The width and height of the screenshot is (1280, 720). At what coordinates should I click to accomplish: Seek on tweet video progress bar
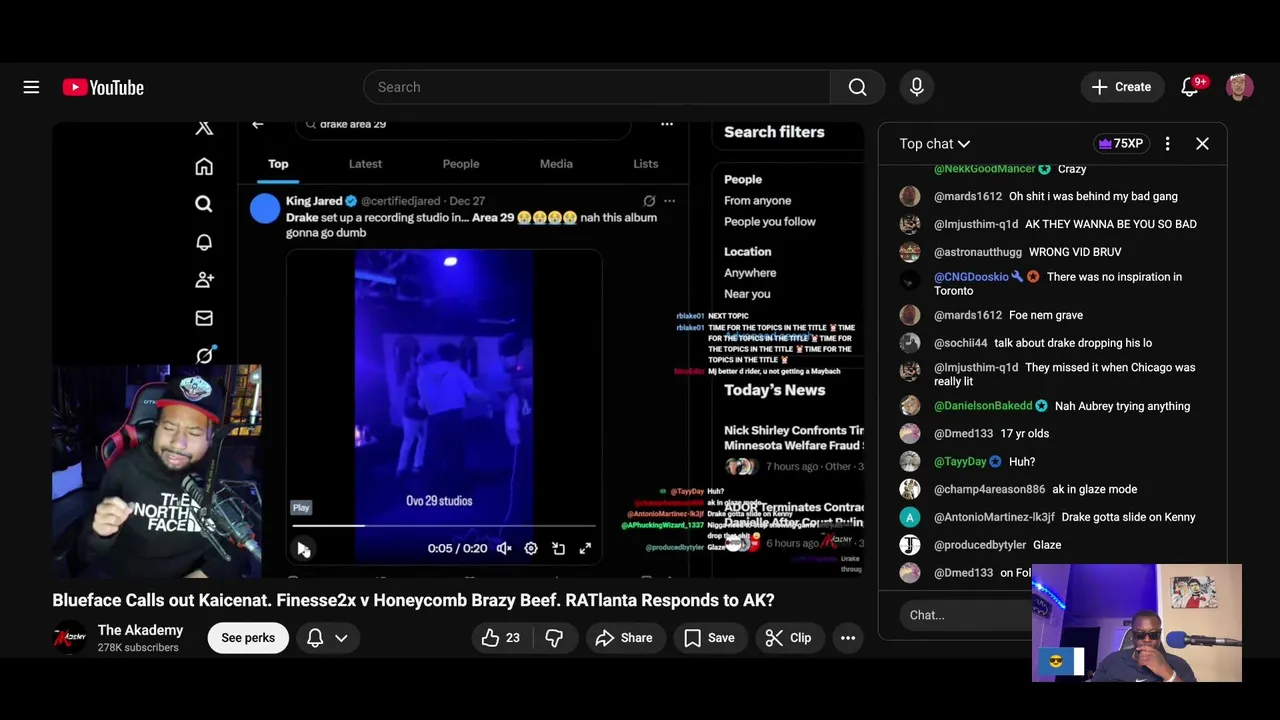pyautogui.click(x=444, y=525)
